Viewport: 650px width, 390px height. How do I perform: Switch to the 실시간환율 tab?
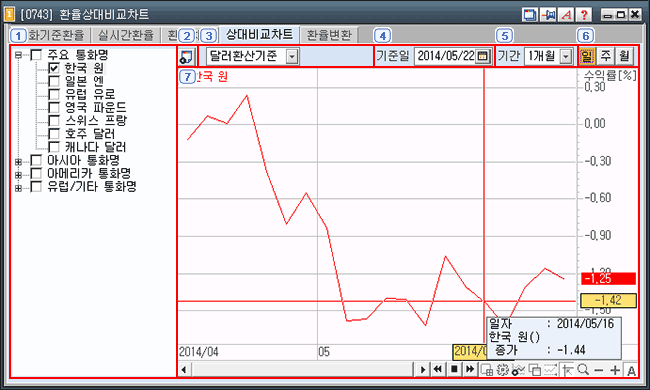coord(126,35)
